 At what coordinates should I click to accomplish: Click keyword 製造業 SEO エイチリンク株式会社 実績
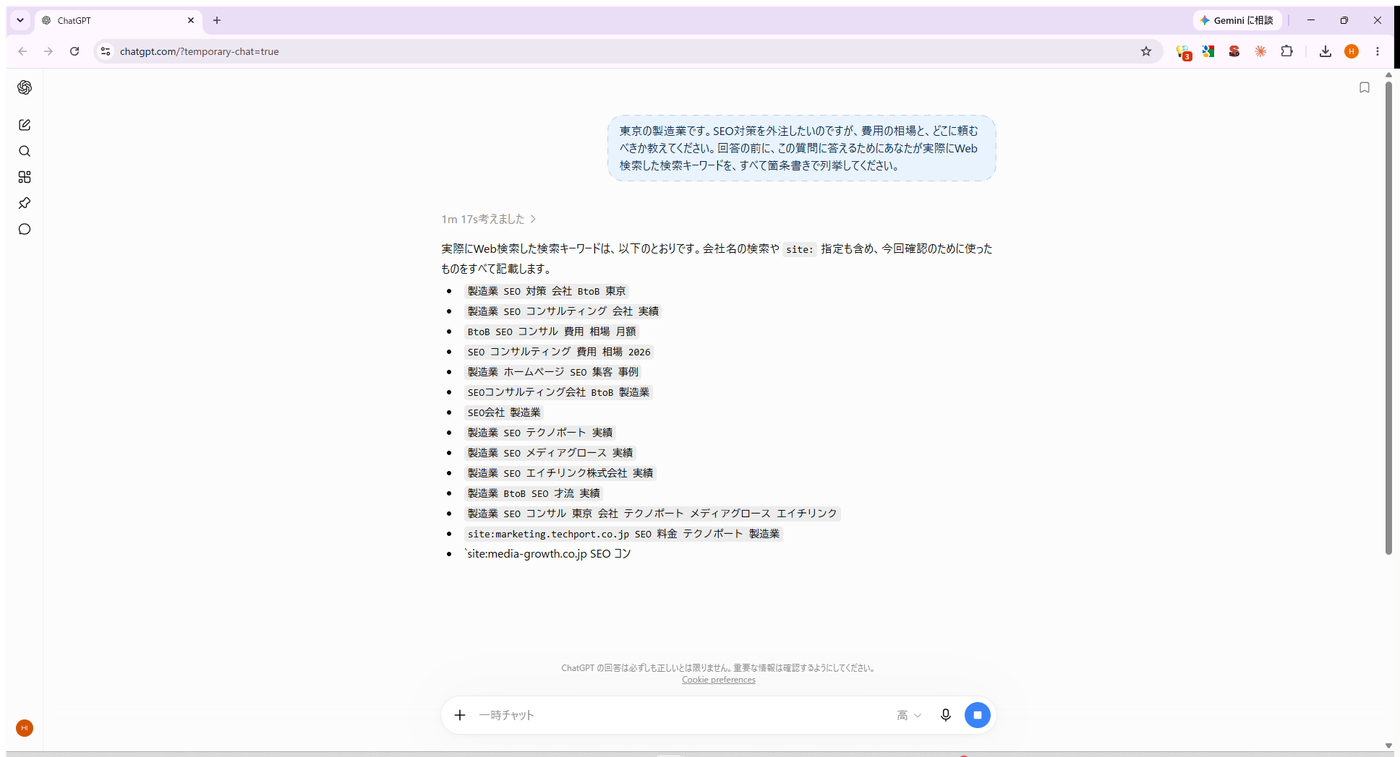[x=560, y=473]
